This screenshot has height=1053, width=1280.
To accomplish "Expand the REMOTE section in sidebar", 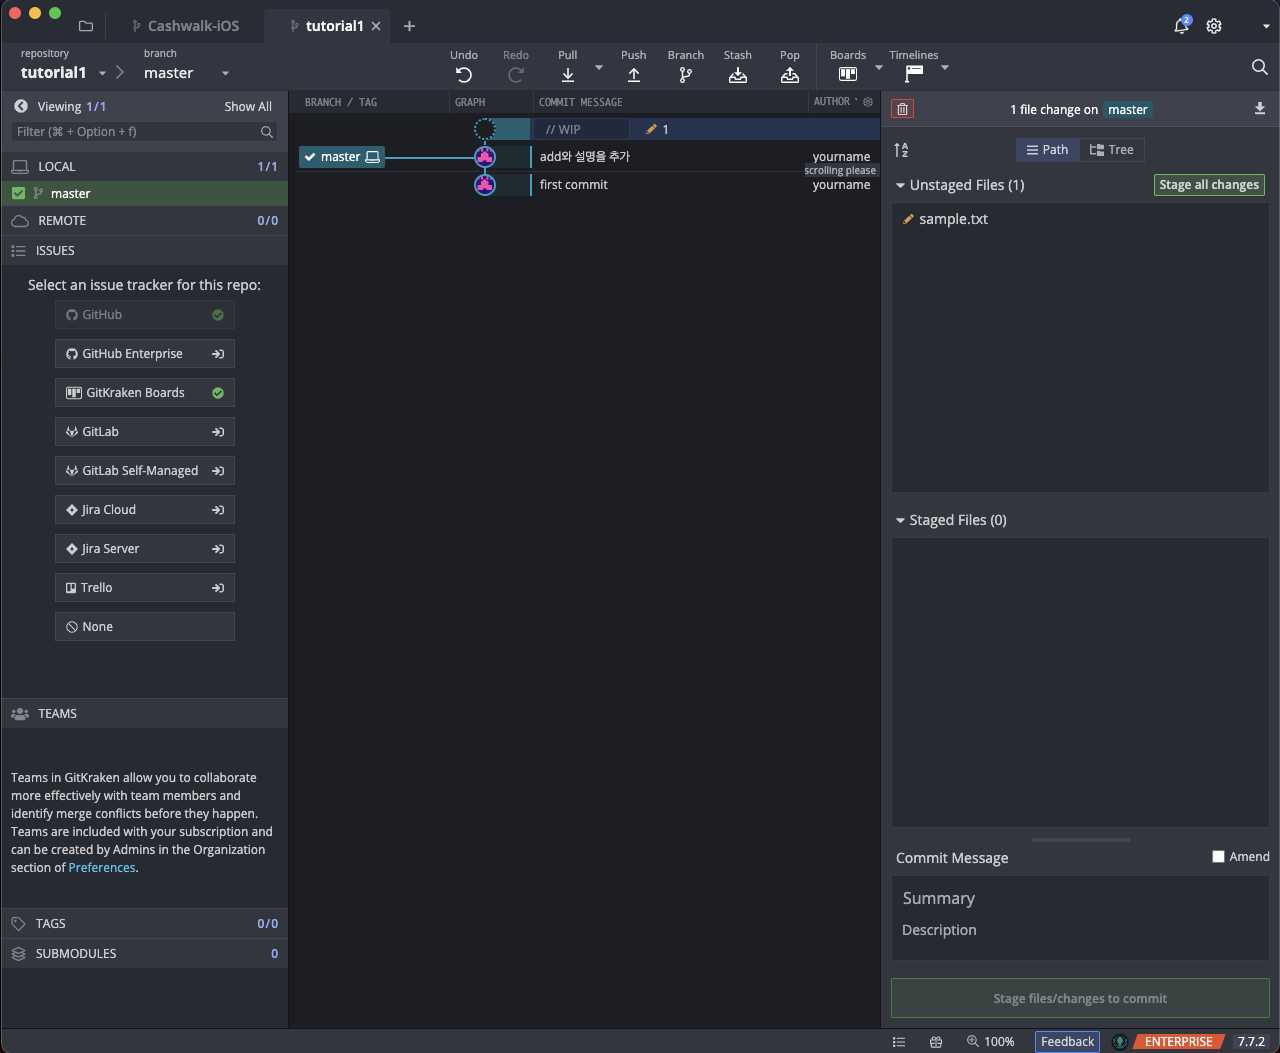I will pos(62,221).
